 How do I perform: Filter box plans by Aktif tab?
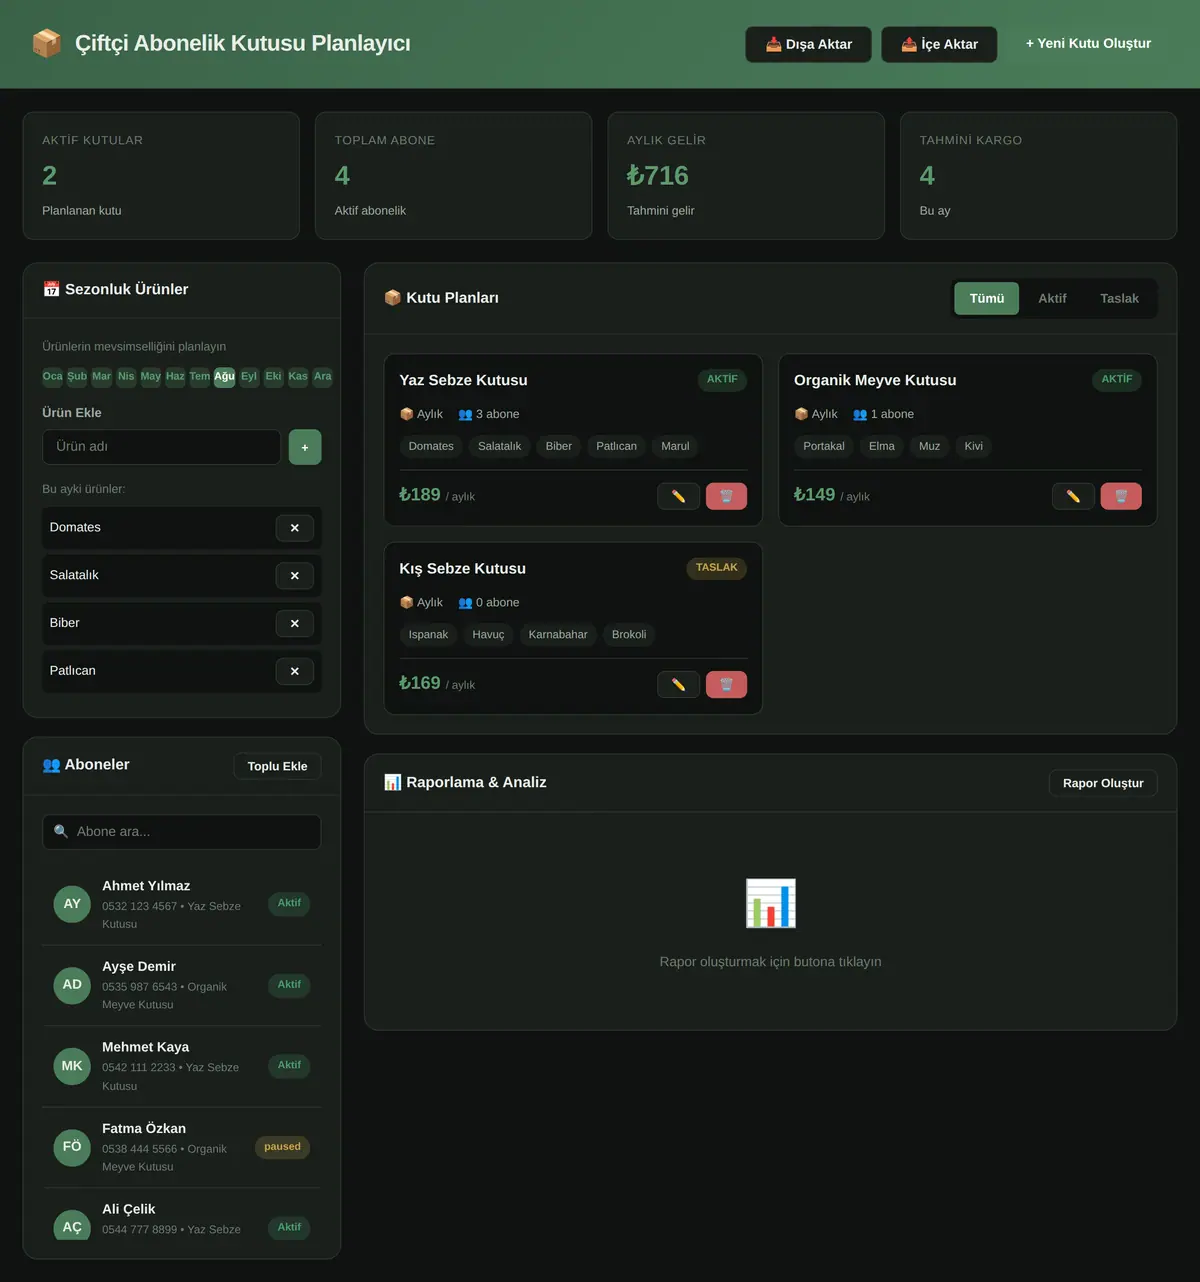click(1052, 298)
